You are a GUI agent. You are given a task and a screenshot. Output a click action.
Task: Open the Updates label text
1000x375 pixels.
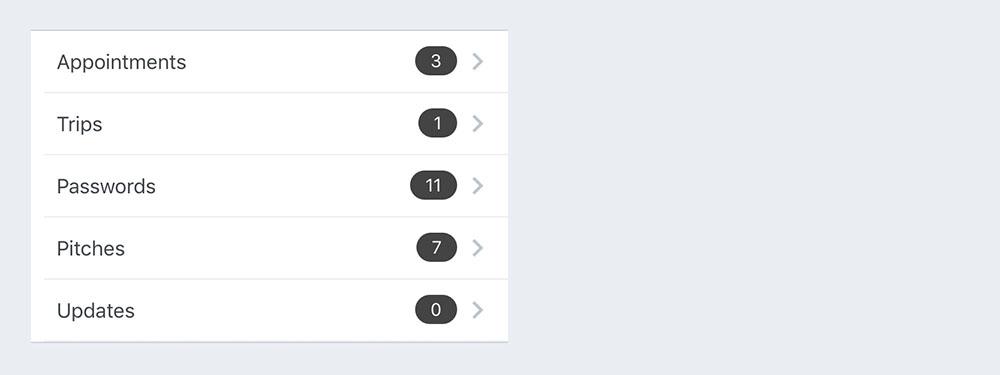pyautogui.click(x=96, y=311)
